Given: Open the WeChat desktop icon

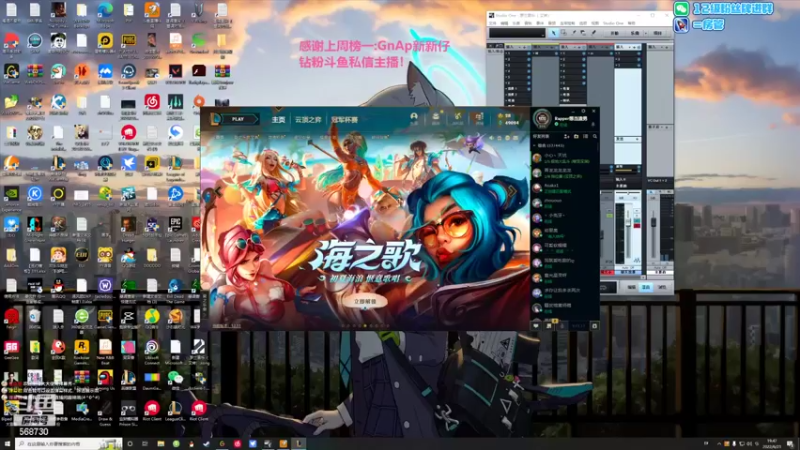Looking at the screenshot, I should click(176, 381).
